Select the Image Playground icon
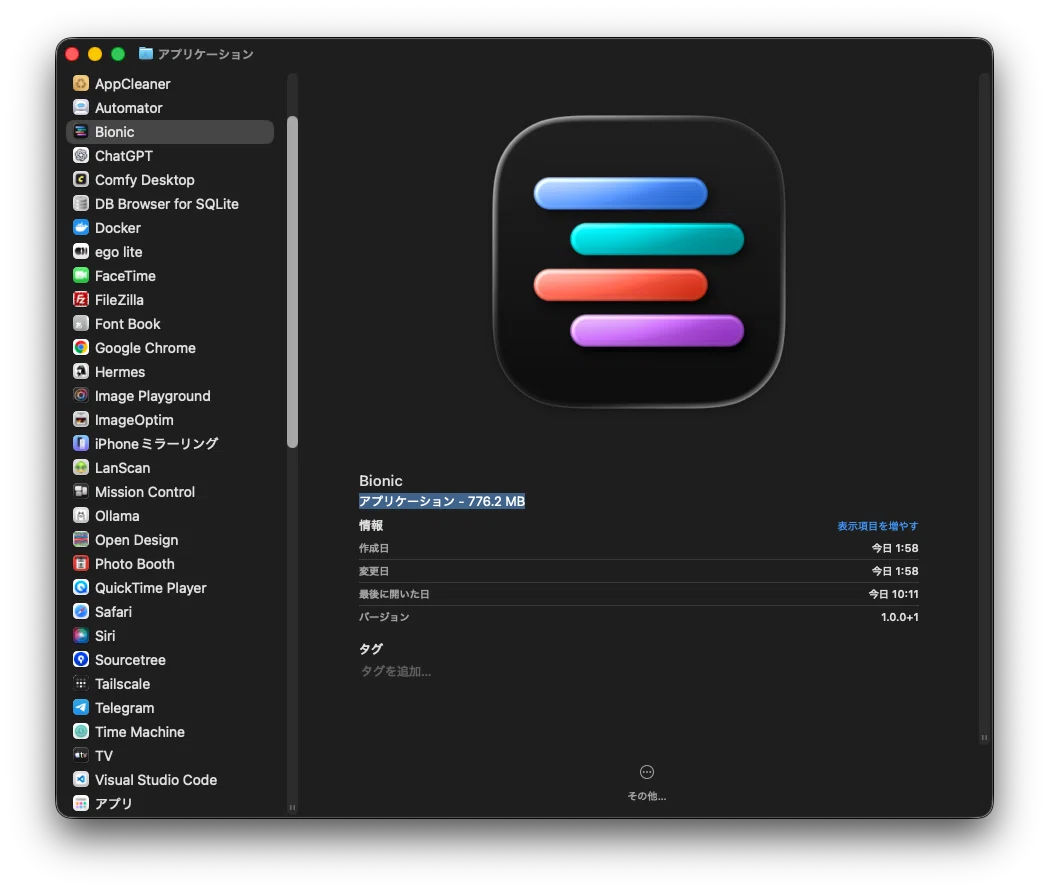 [81, 395]
